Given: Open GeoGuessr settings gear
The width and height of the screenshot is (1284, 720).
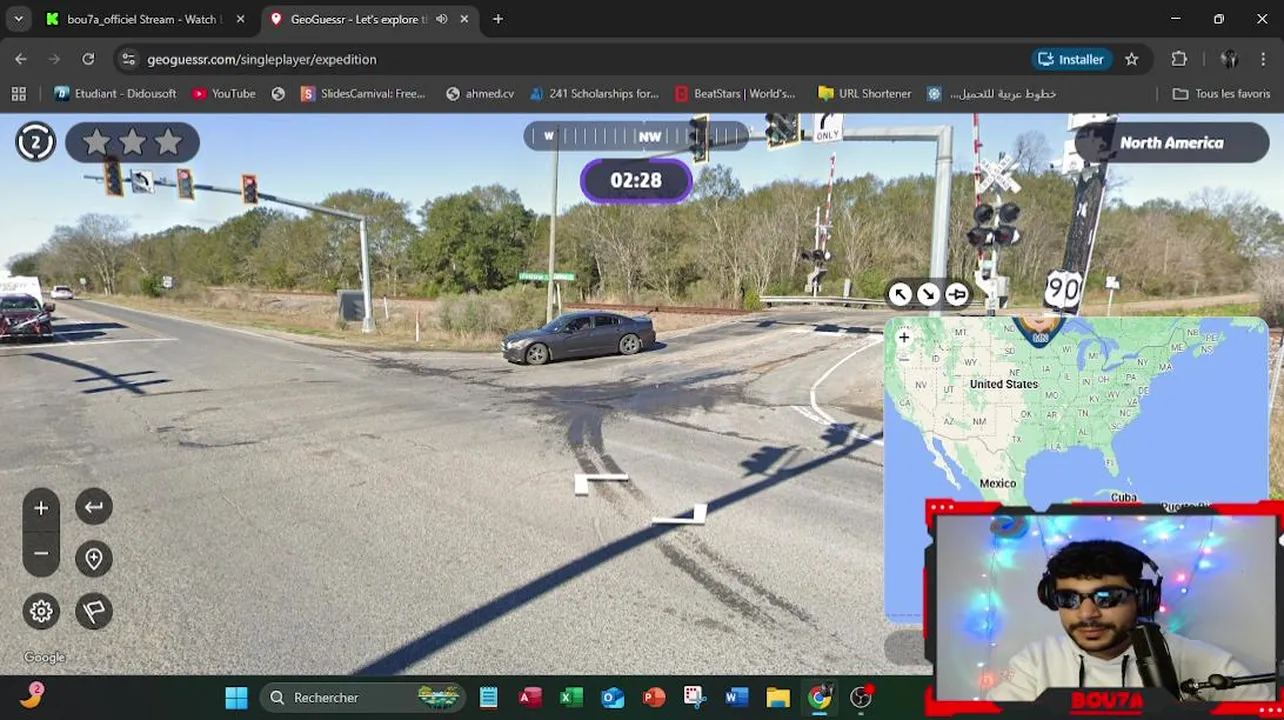Looking at the screenshot, I should tap(41, 611).
